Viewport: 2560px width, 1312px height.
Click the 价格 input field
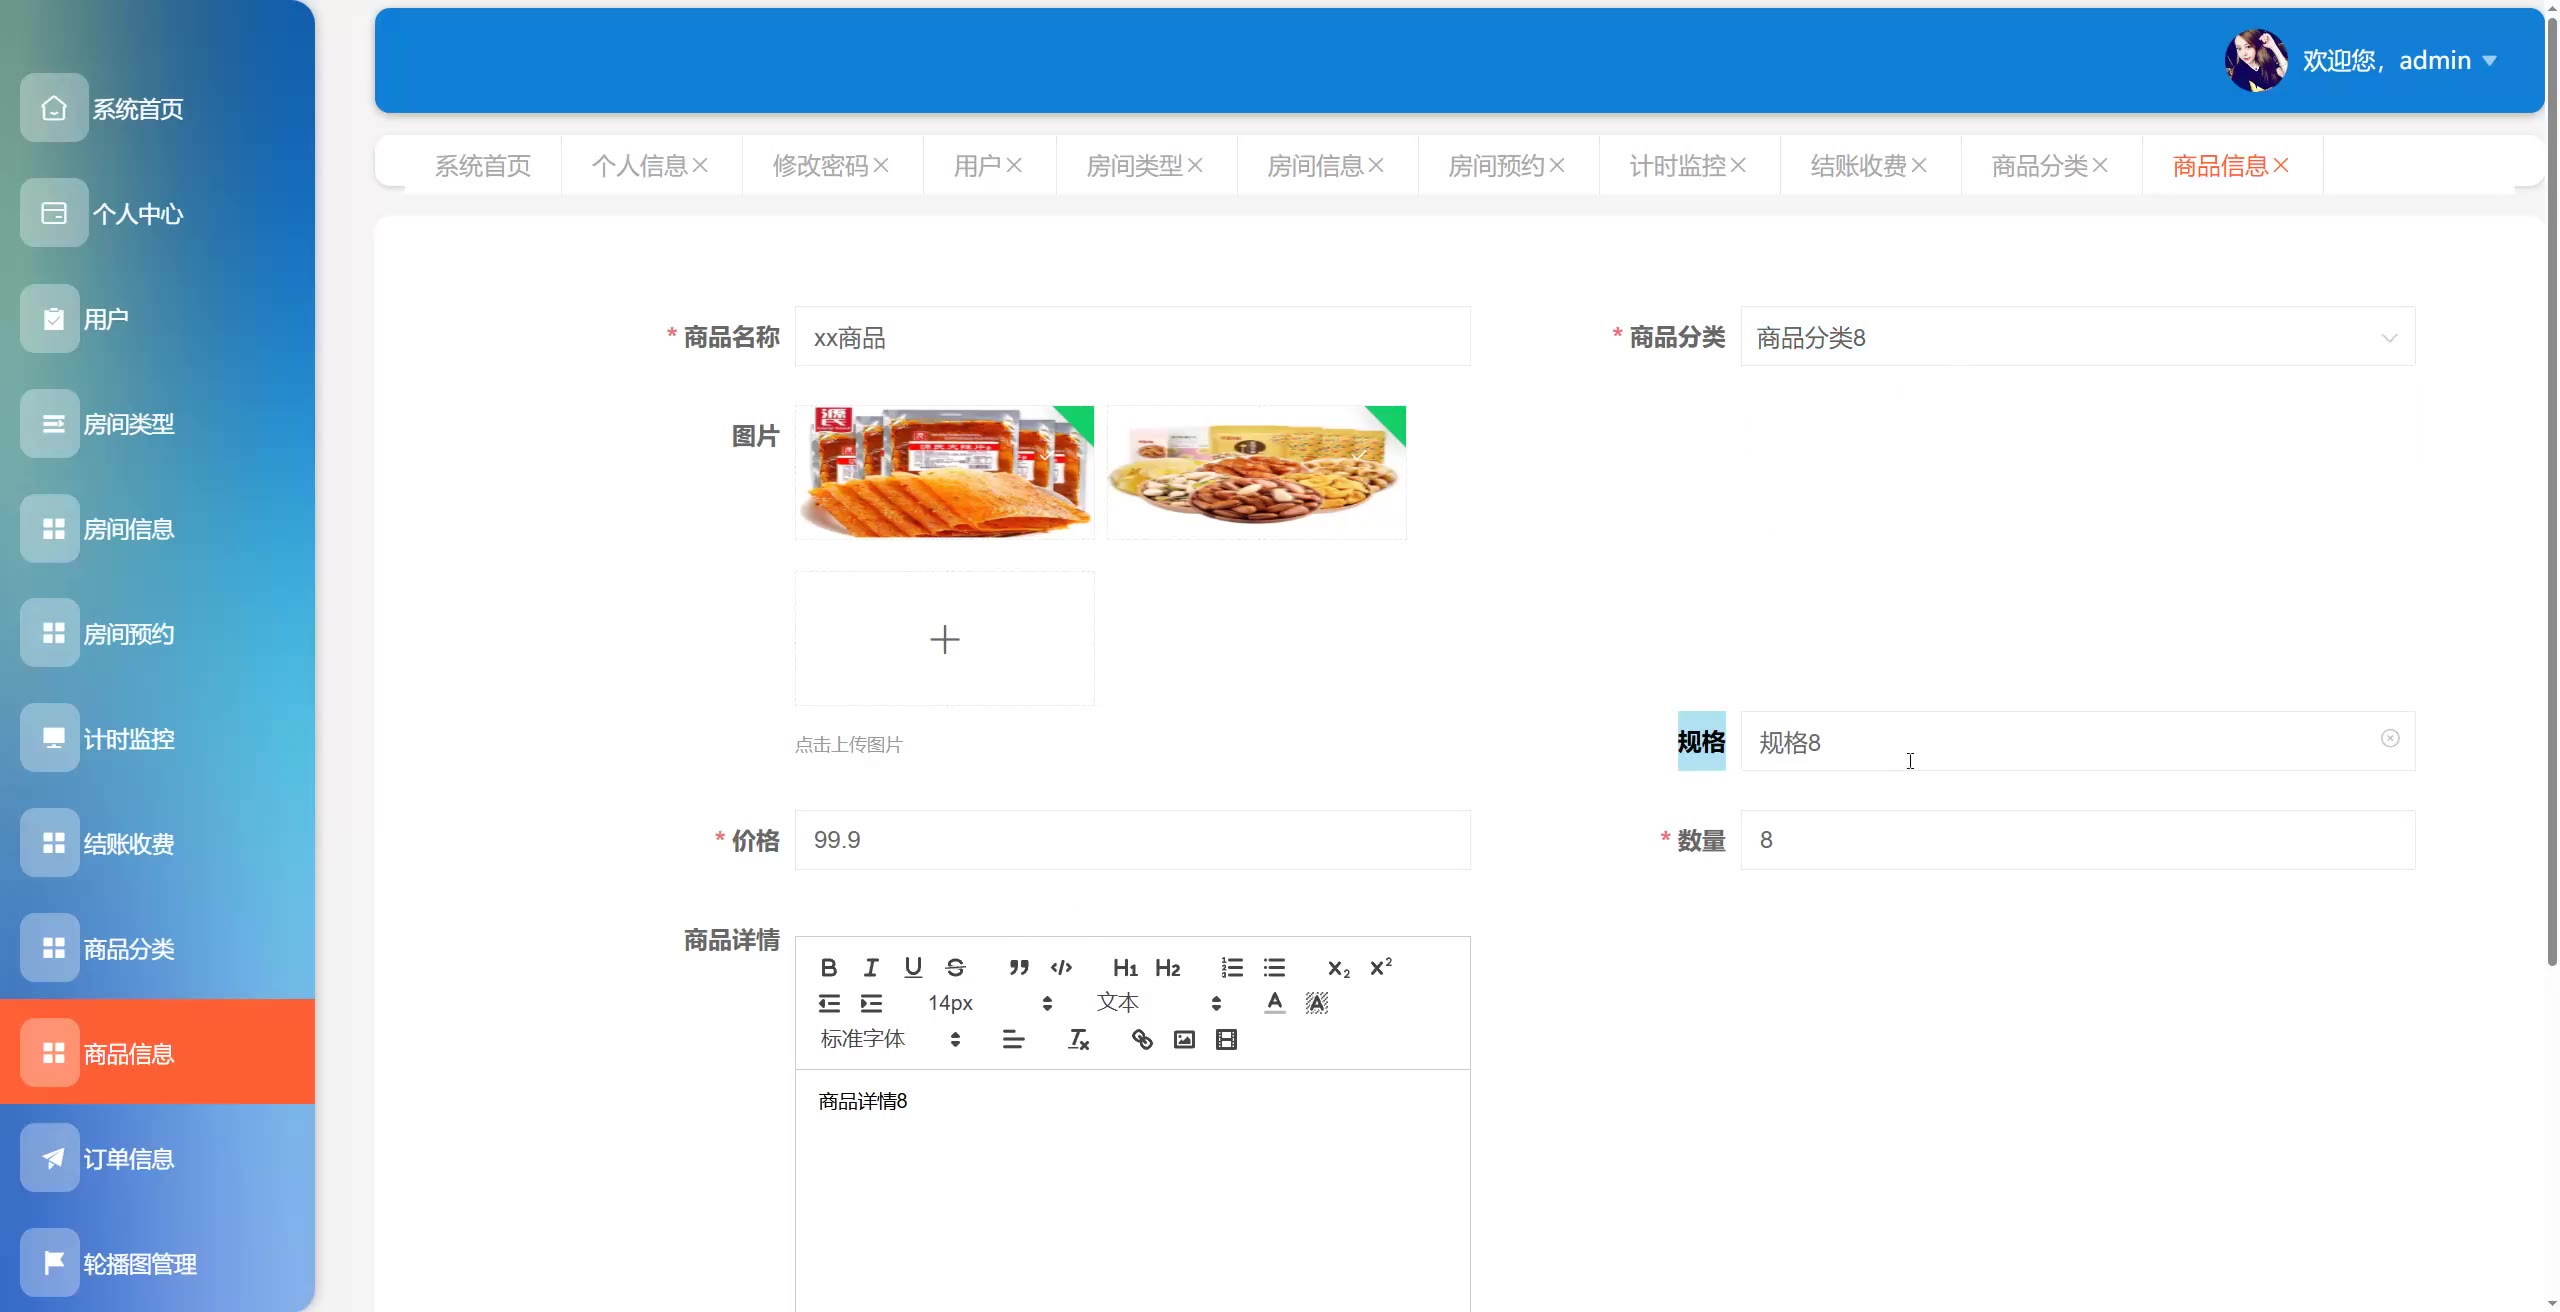pos(1132,840)
